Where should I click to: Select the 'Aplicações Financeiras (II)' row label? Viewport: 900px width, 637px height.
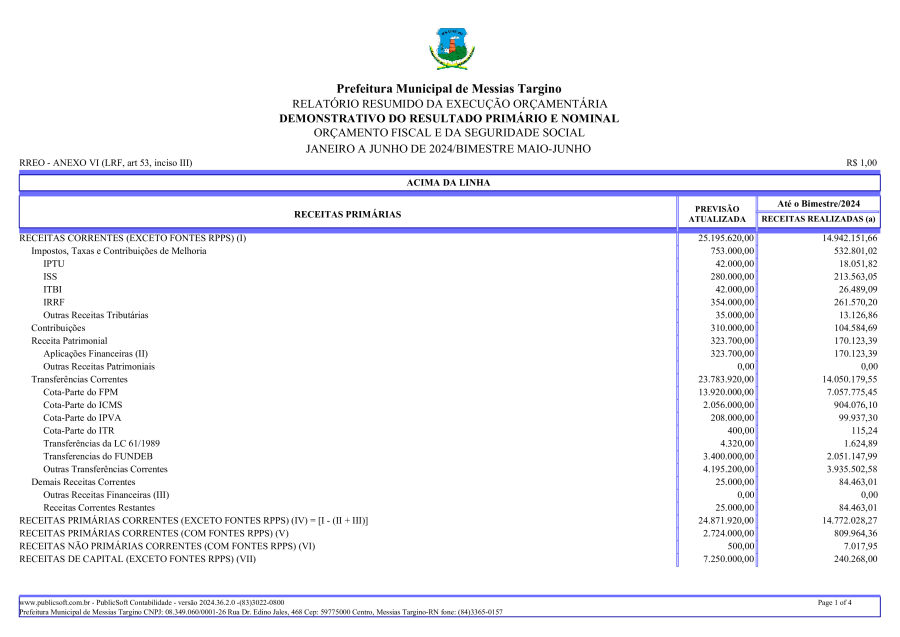(x=95, y=354)
